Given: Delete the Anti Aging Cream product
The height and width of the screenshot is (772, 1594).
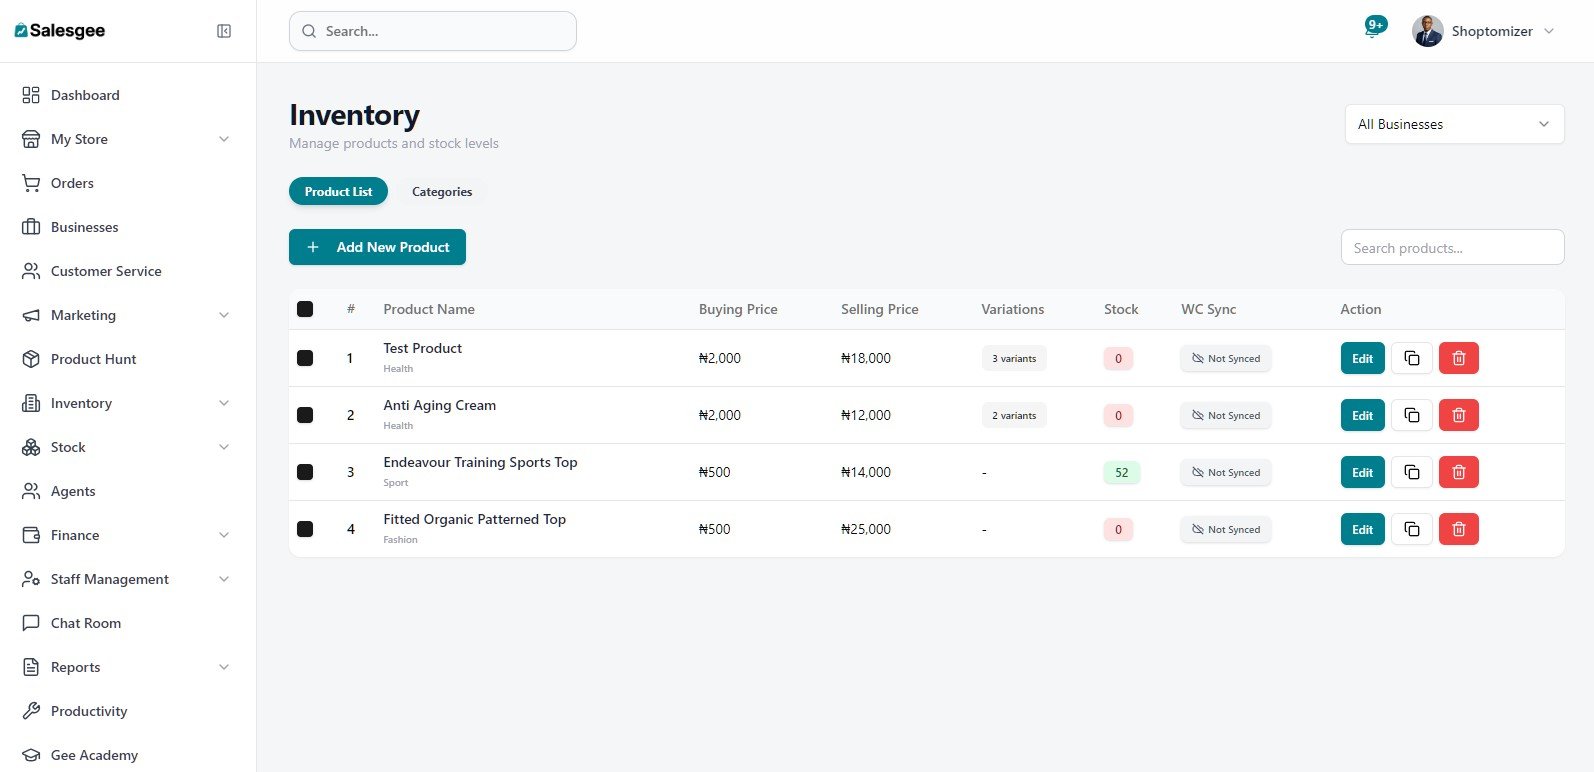Looking at the screenshot, I should coord(1459,415).
